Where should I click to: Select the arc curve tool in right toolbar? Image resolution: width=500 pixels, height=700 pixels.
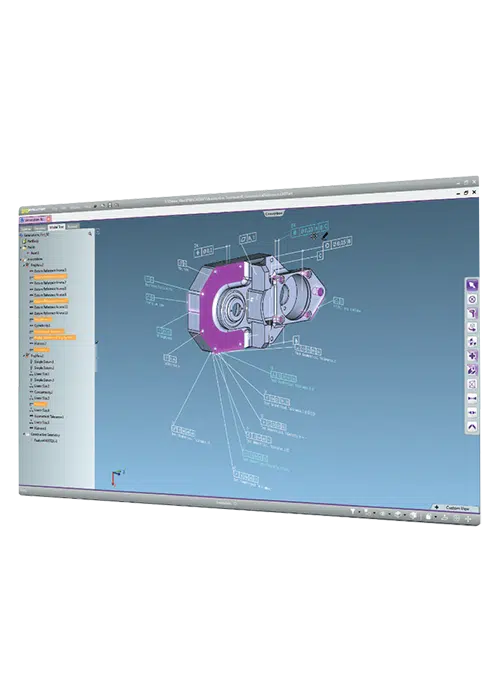click(x=472, y=426)
